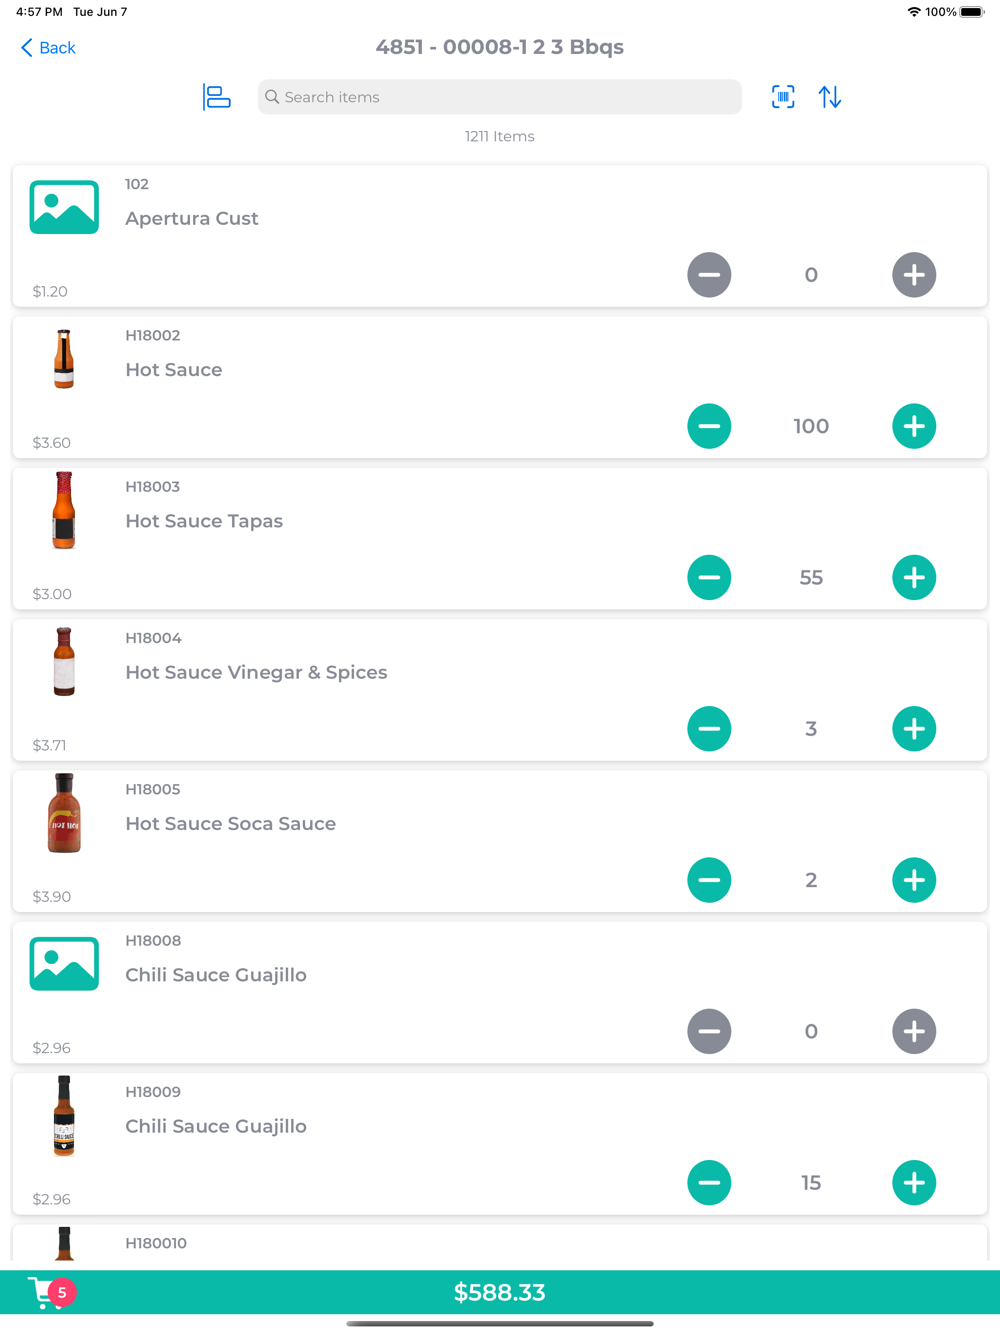The image size is (1000, 1334).
Task: Increase Hot Sauce Soca Sauce quantity
Action: [914, 880]
